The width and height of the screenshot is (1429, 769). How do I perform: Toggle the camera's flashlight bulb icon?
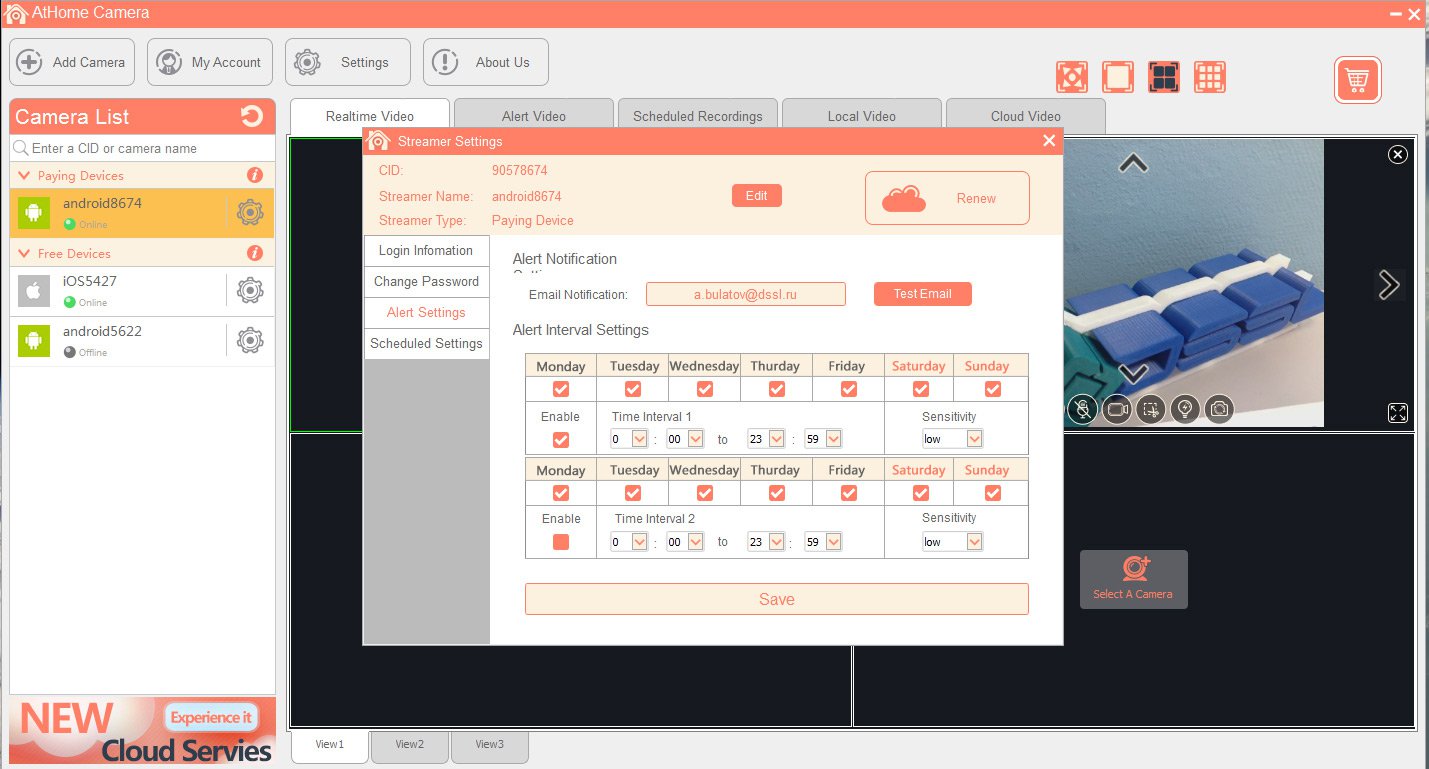(1185, 408)
